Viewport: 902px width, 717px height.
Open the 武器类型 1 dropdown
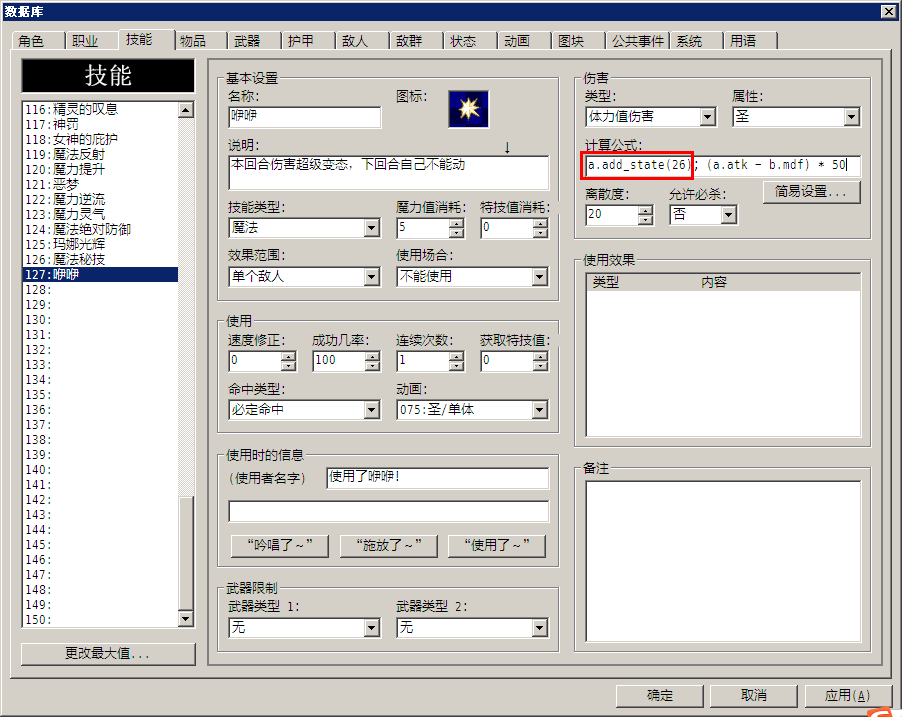[304, 627]
